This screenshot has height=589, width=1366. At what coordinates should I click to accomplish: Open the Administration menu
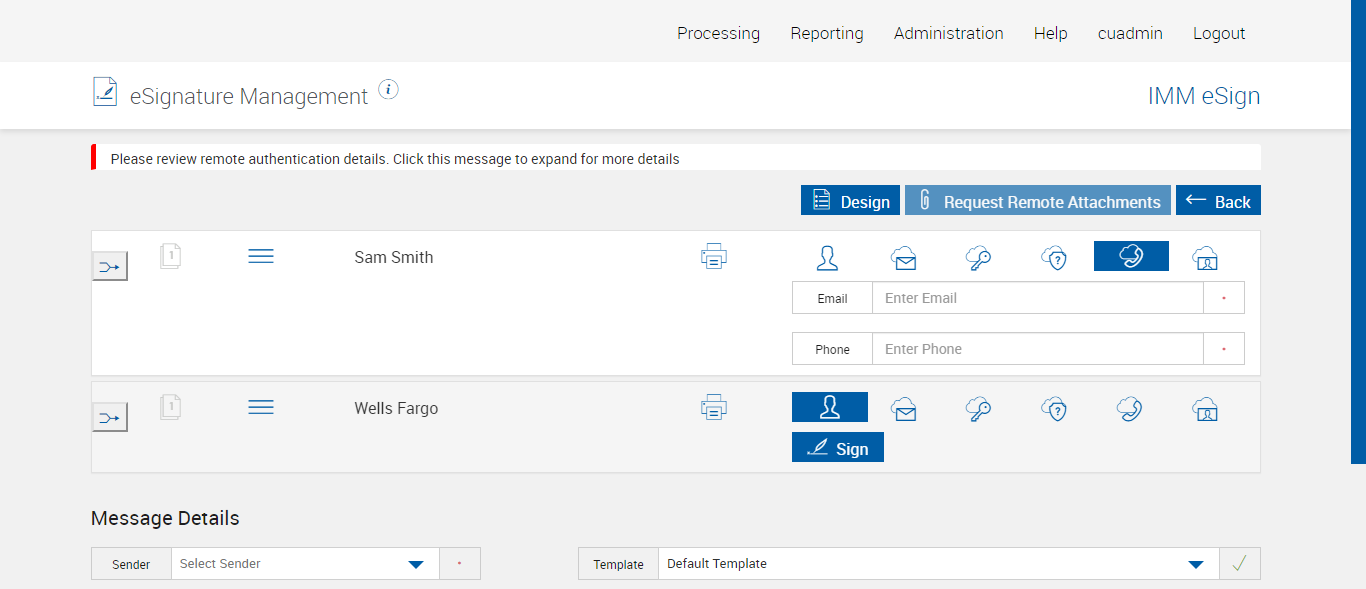948,33
